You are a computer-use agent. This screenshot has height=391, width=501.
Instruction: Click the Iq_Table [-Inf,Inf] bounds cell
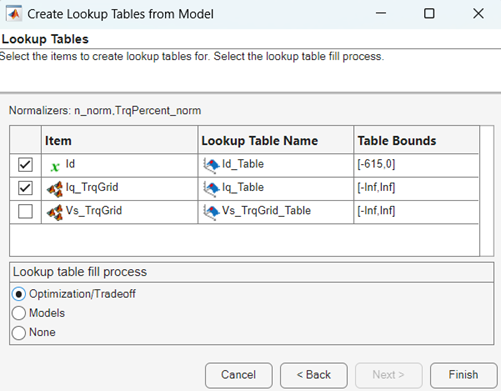pyautogui.click(x=416, y=189)
